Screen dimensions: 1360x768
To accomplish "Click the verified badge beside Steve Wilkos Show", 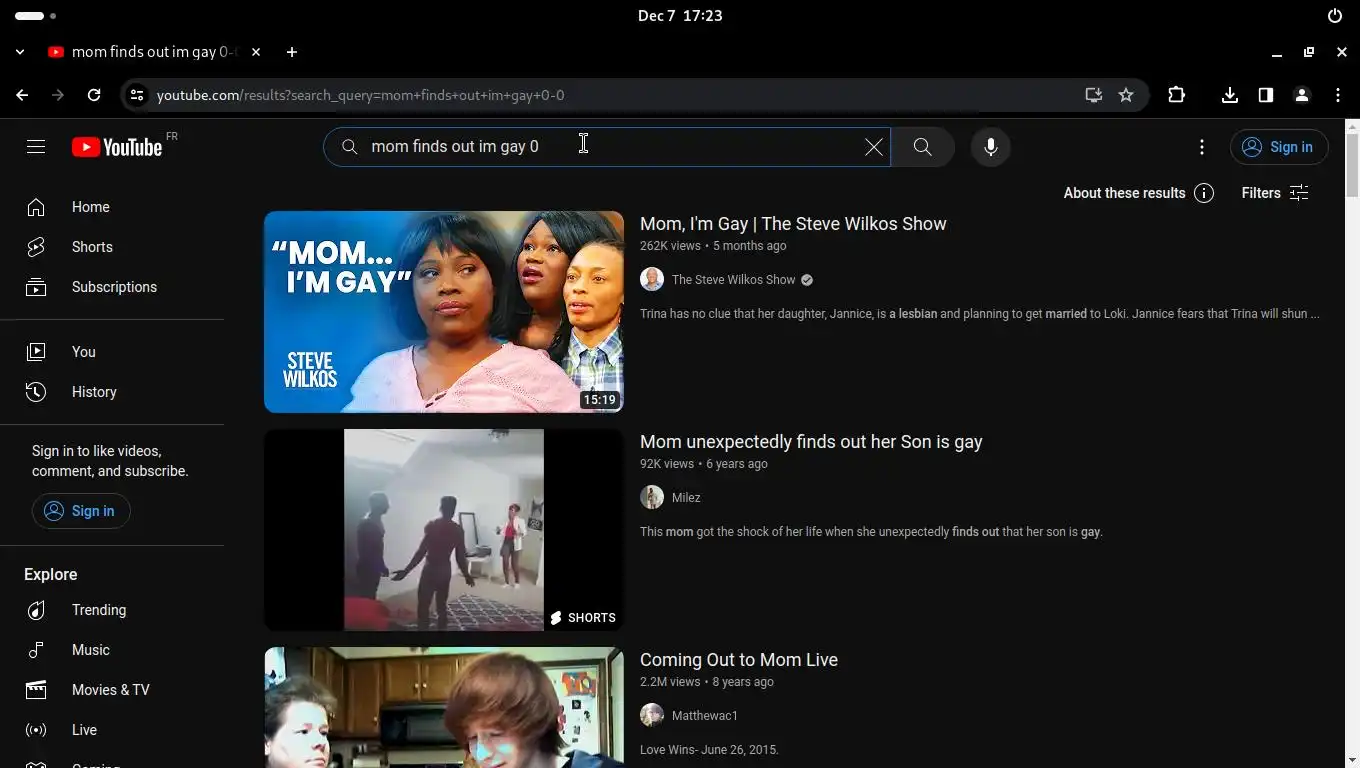I will 807,280.
